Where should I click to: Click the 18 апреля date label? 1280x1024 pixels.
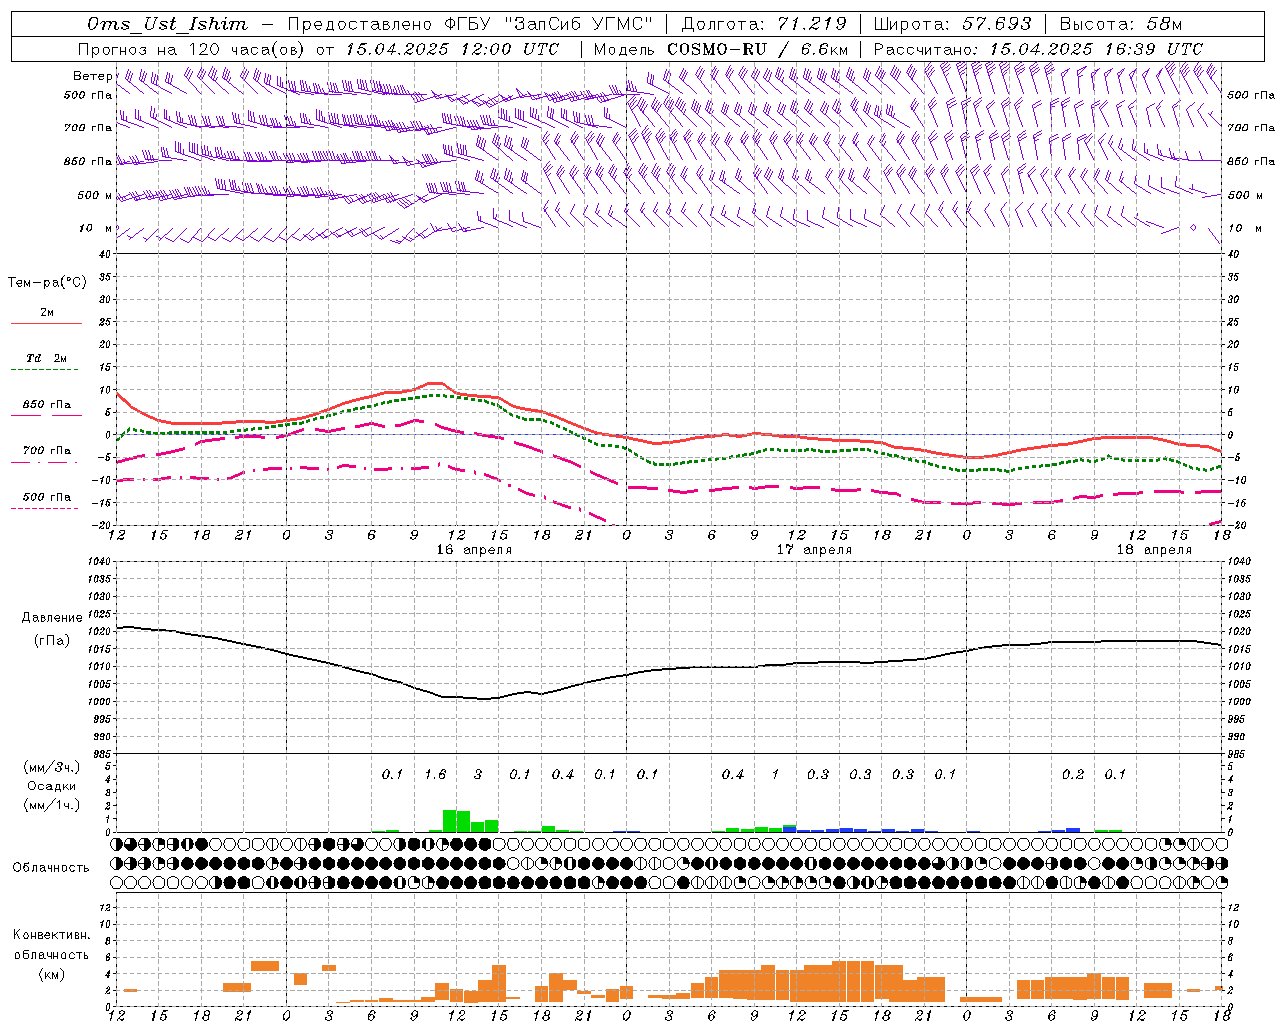coord(1154,549)
